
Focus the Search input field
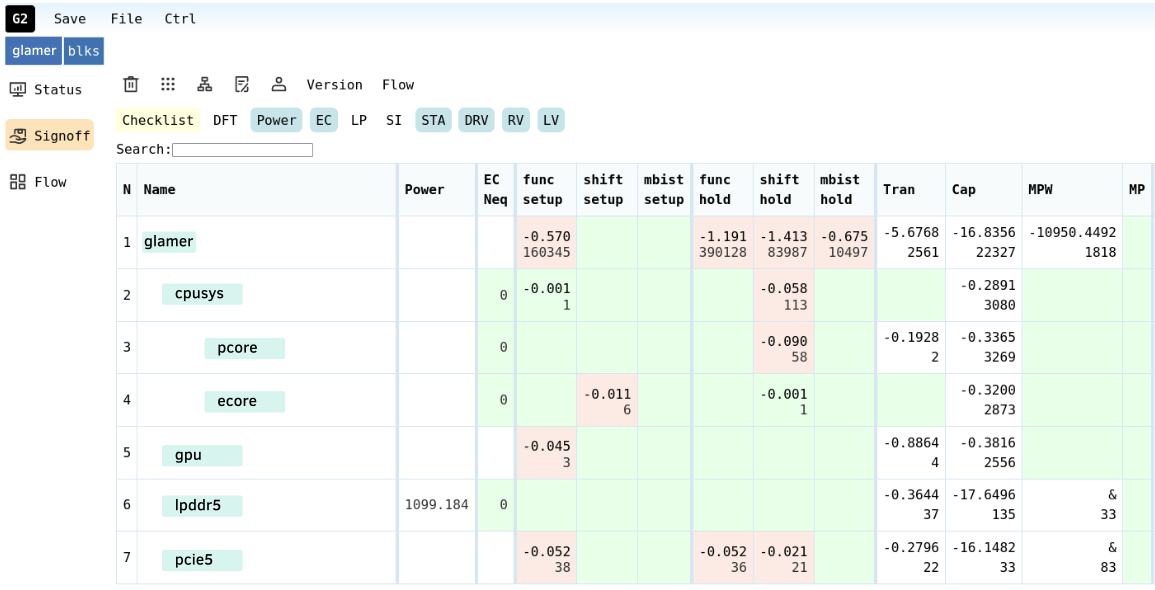click(242, 150)
